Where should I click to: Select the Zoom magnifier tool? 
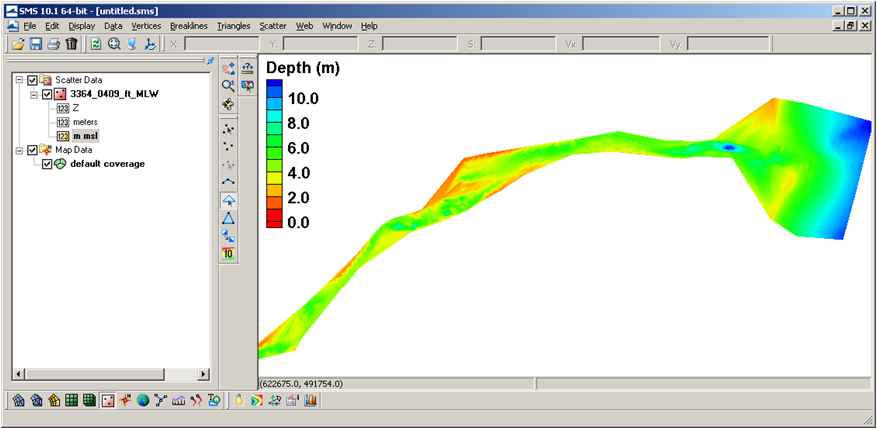pyautogui.click(x=228, y=86)
